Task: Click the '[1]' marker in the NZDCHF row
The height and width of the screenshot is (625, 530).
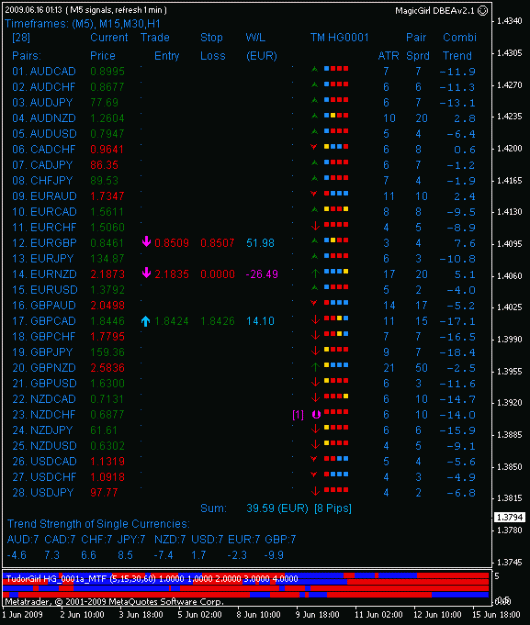Action: pyautogui.click(x=298, y=415)
